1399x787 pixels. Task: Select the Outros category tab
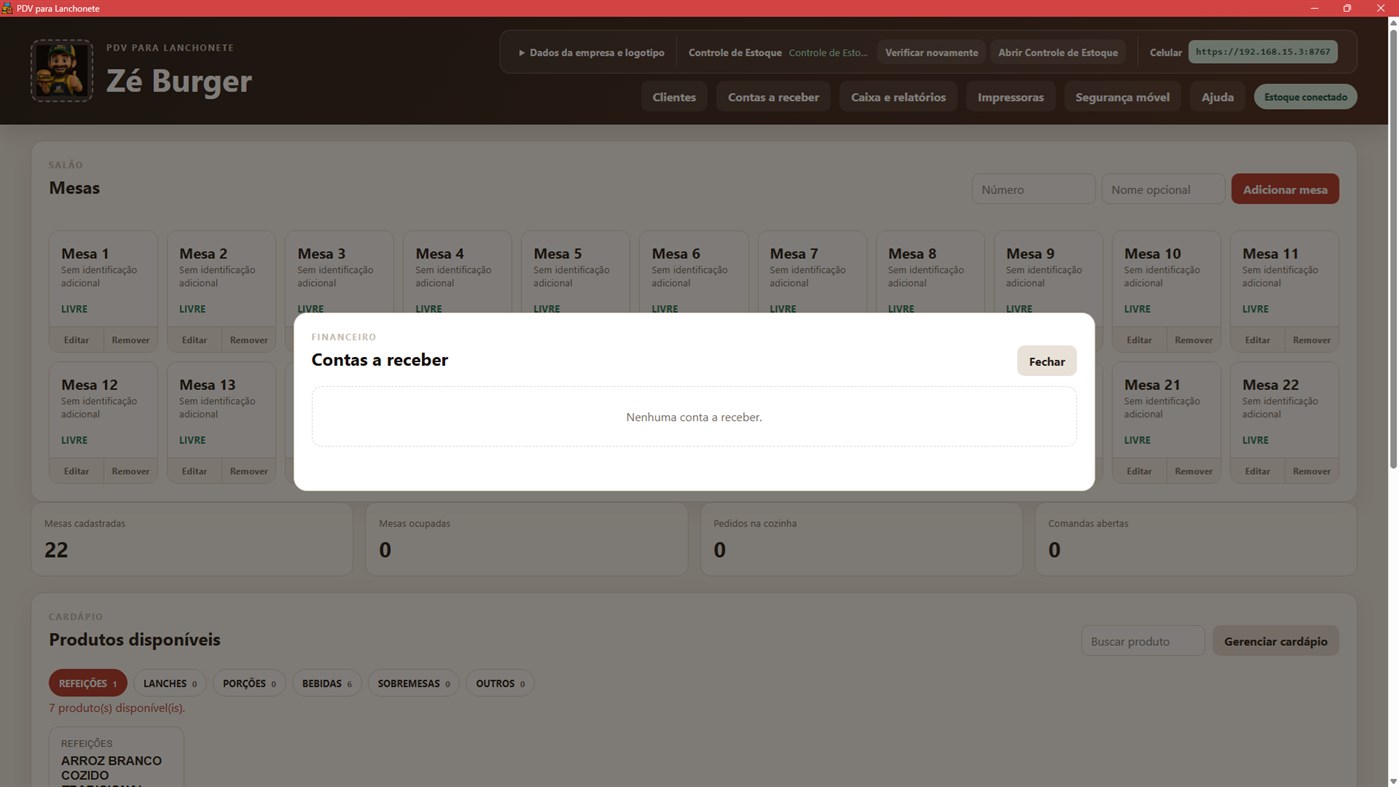pyautogui.click(x=500, y=683)
